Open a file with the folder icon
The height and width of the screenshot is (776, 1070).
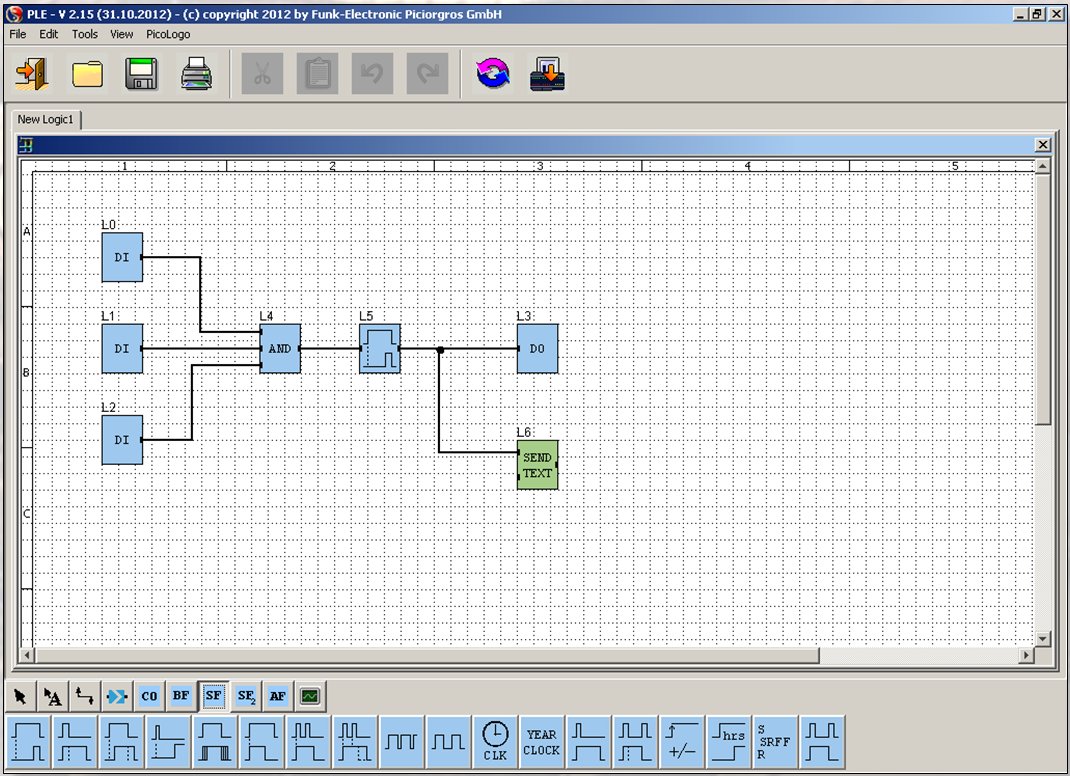click(x=88, y=75)
